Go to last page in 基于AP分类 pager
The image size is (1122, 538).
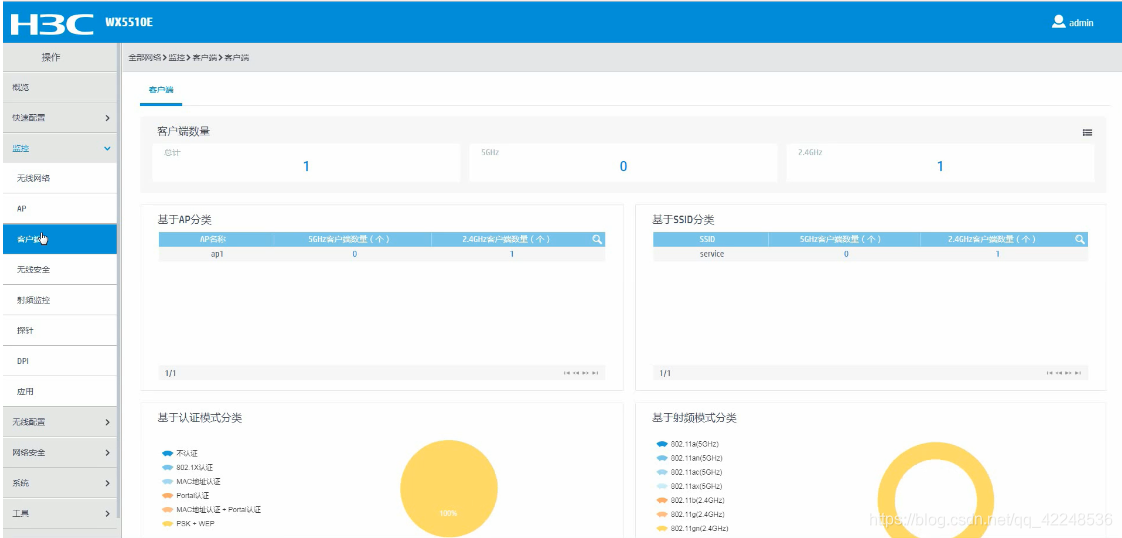tap(595, 373)
